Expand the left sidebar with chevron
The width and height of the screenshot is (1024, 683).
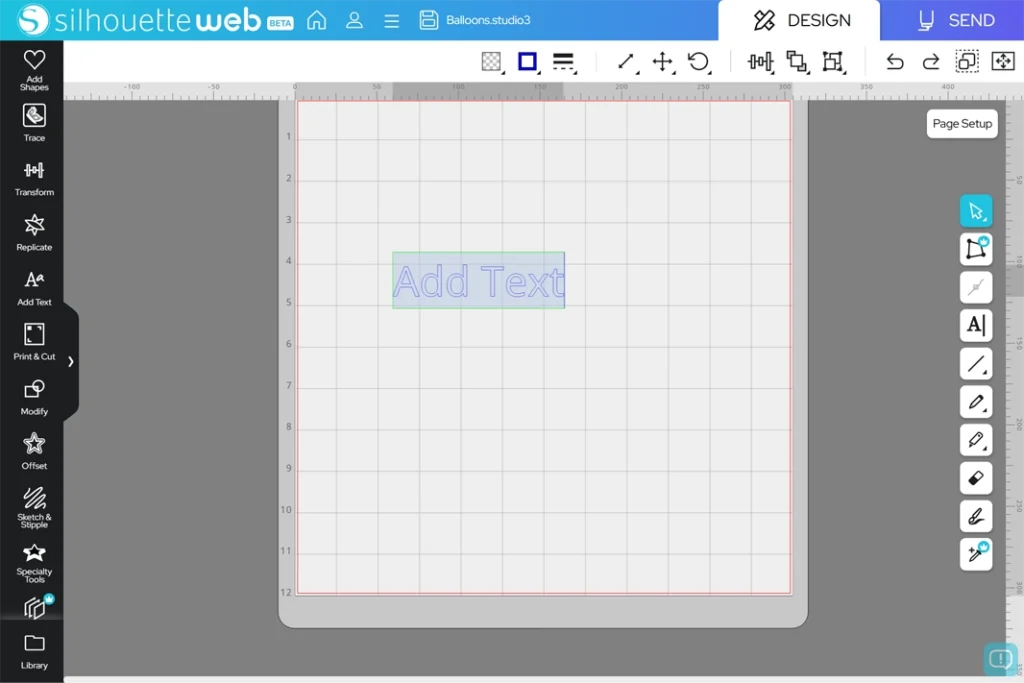click(x=71, y=361)
